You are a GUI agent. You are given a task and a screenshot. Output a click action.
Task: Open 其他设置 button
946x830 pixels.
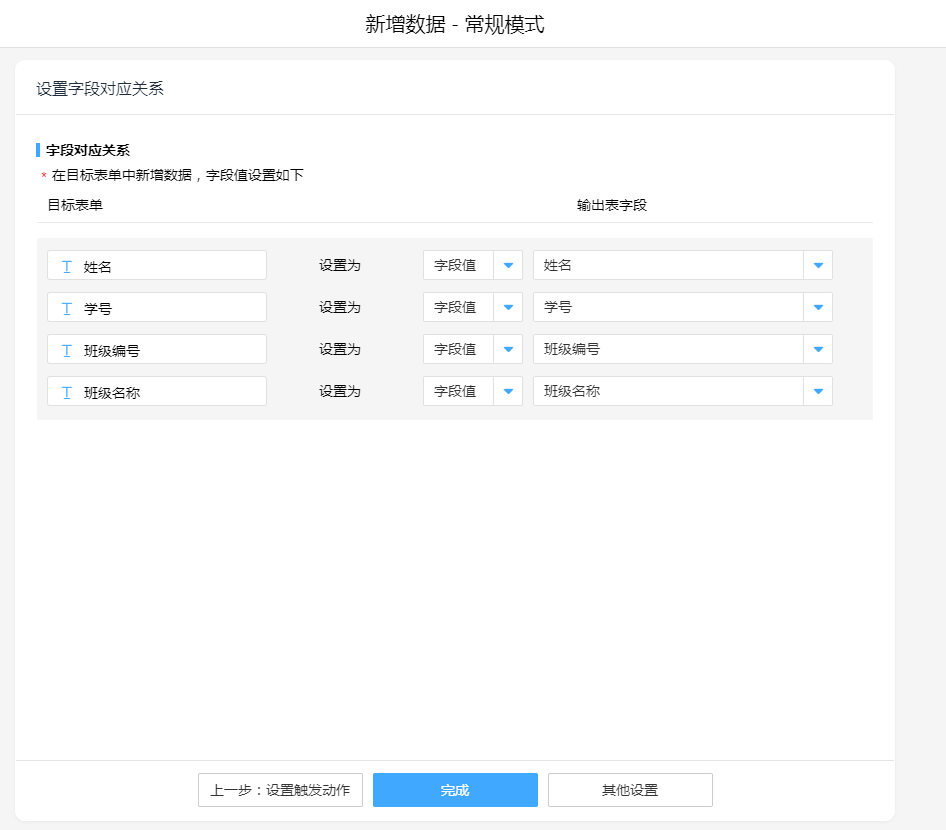(630, 790)
